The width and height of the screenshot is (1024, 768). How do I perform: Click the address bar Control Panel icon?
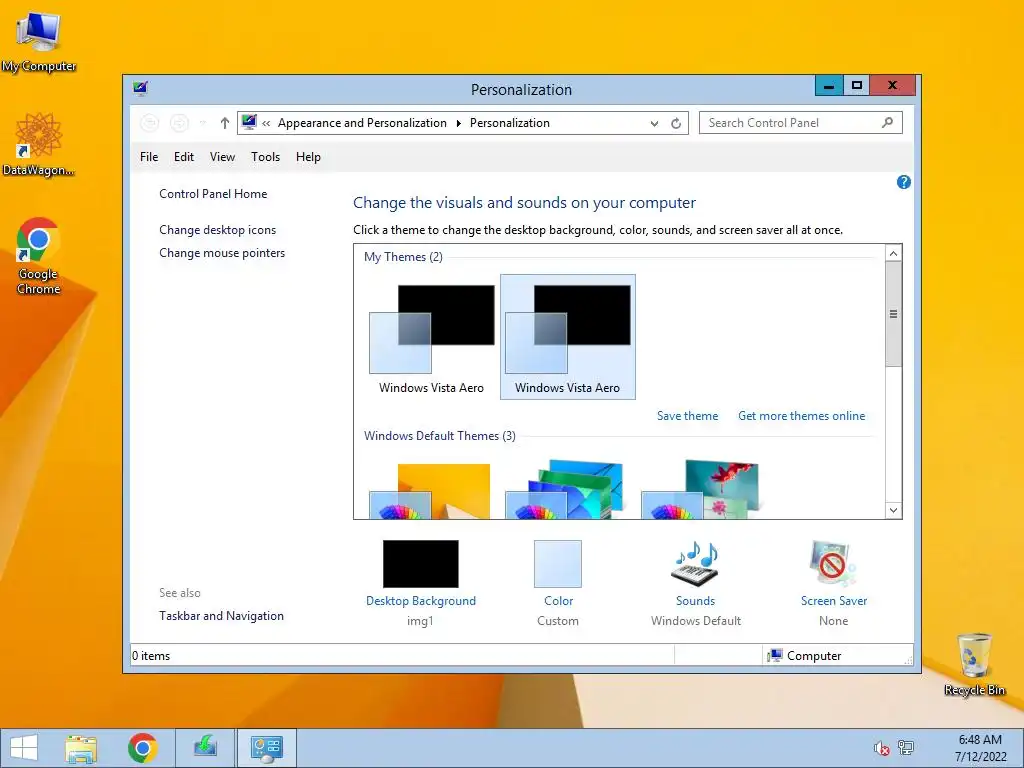[x=249, y=122]
